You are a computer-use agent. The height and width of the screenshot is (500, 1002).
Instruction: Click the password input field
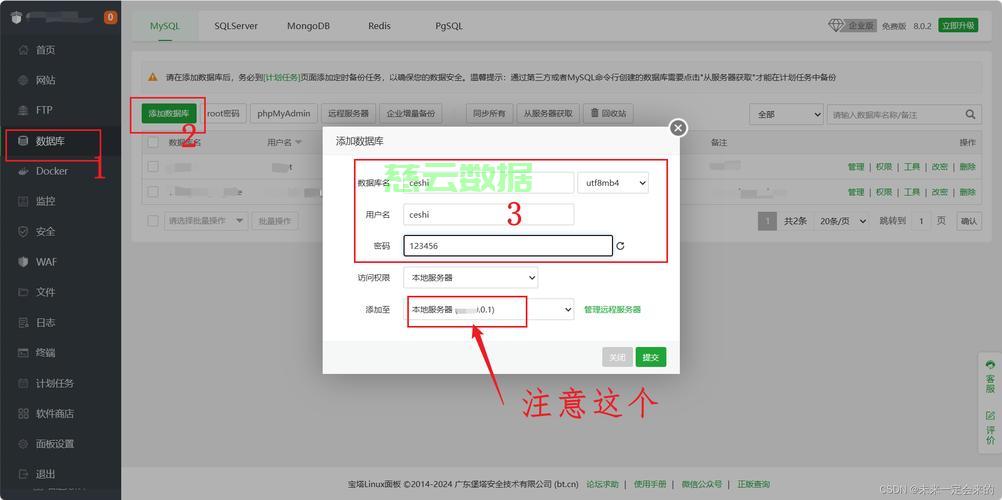point(507,246)
